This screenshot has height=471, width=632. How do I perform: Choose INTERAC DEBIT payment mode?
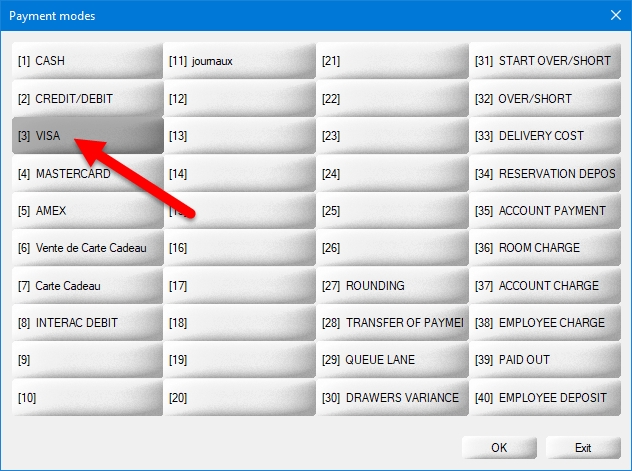(x=88, y=323)
